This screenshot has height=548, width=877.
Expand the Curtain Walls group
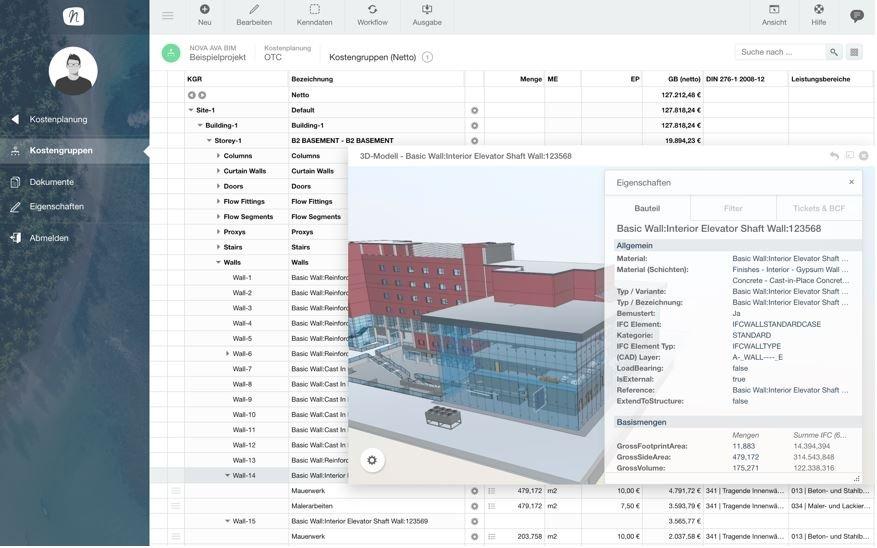[218, 171]
